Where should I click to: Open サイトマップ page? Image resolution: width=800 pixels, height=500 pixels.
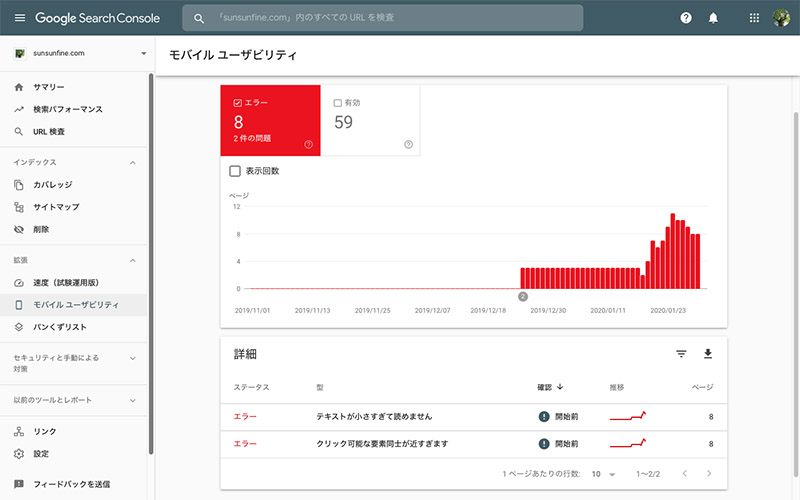[x=73, y=207]
